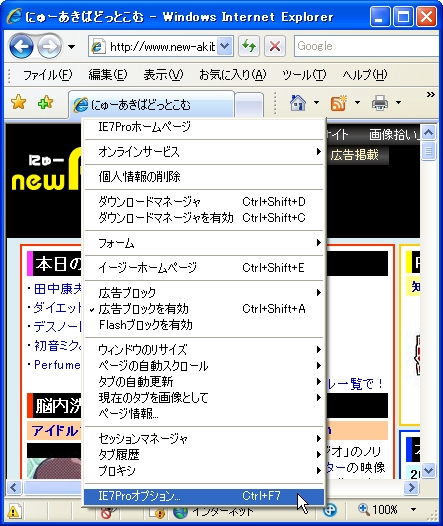The height and width of the screenshot is (526, 443).
Task: Open ダウンロードマネージャ Ctrl+Shift+D entry
Action: pos(204,202)
